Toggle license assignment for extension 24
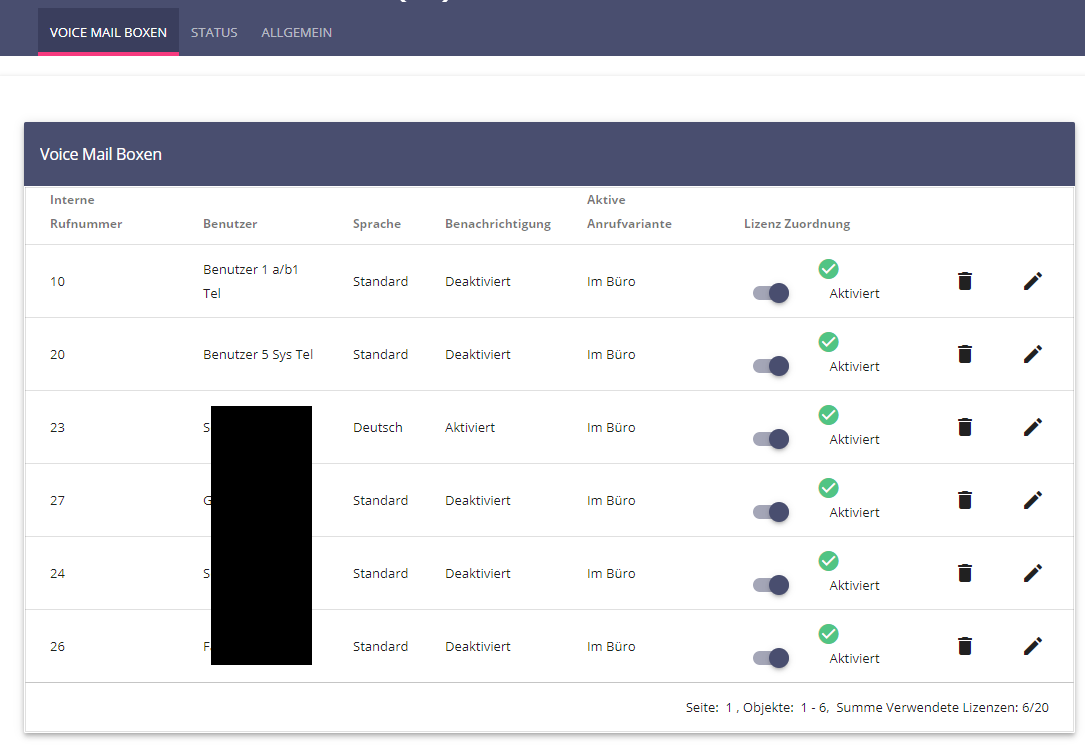Screen dimensions: 1085x750 771,585
